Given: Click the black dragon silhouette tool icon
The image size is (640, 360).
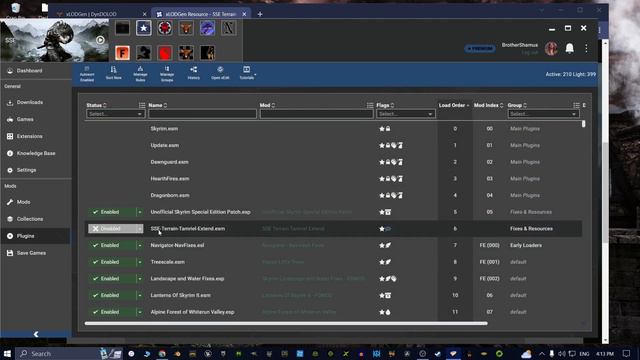Looking at the screenshot, I should point(144,53).
